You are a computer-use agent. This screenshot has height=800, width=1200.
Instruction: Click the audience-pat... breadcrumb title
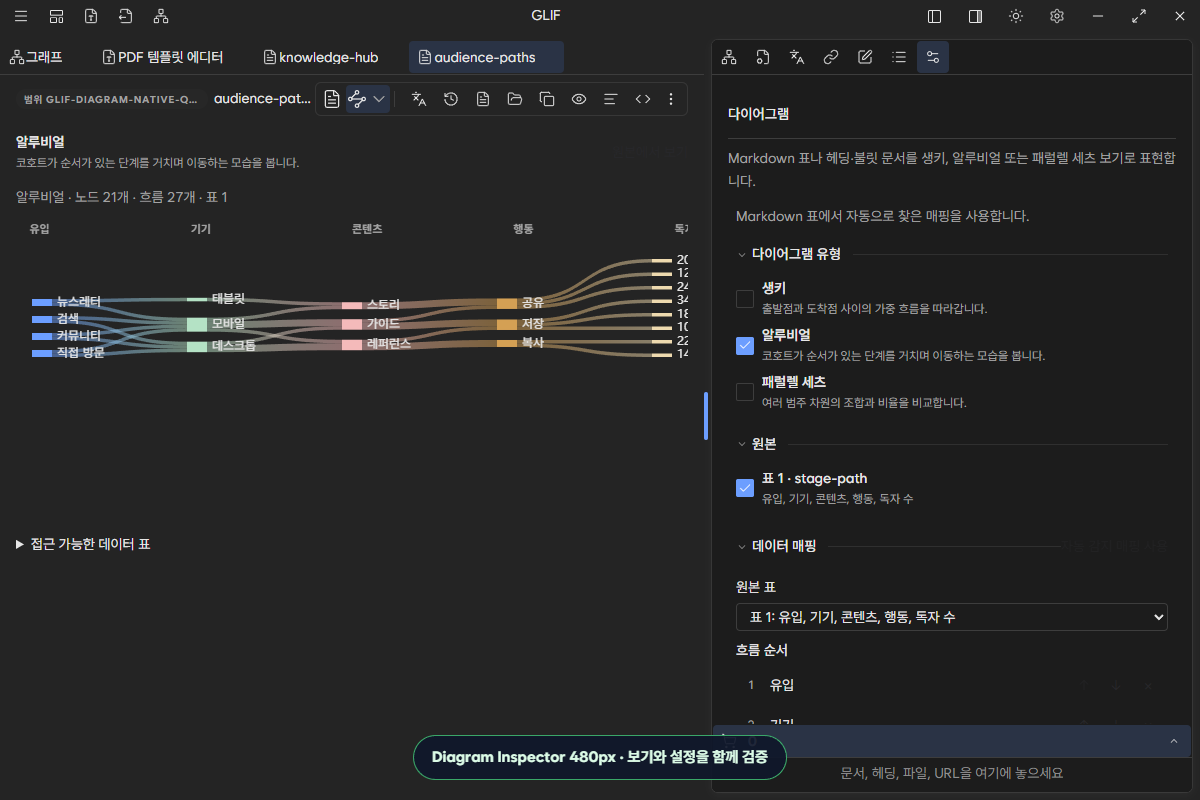click(x=262, y=99)
